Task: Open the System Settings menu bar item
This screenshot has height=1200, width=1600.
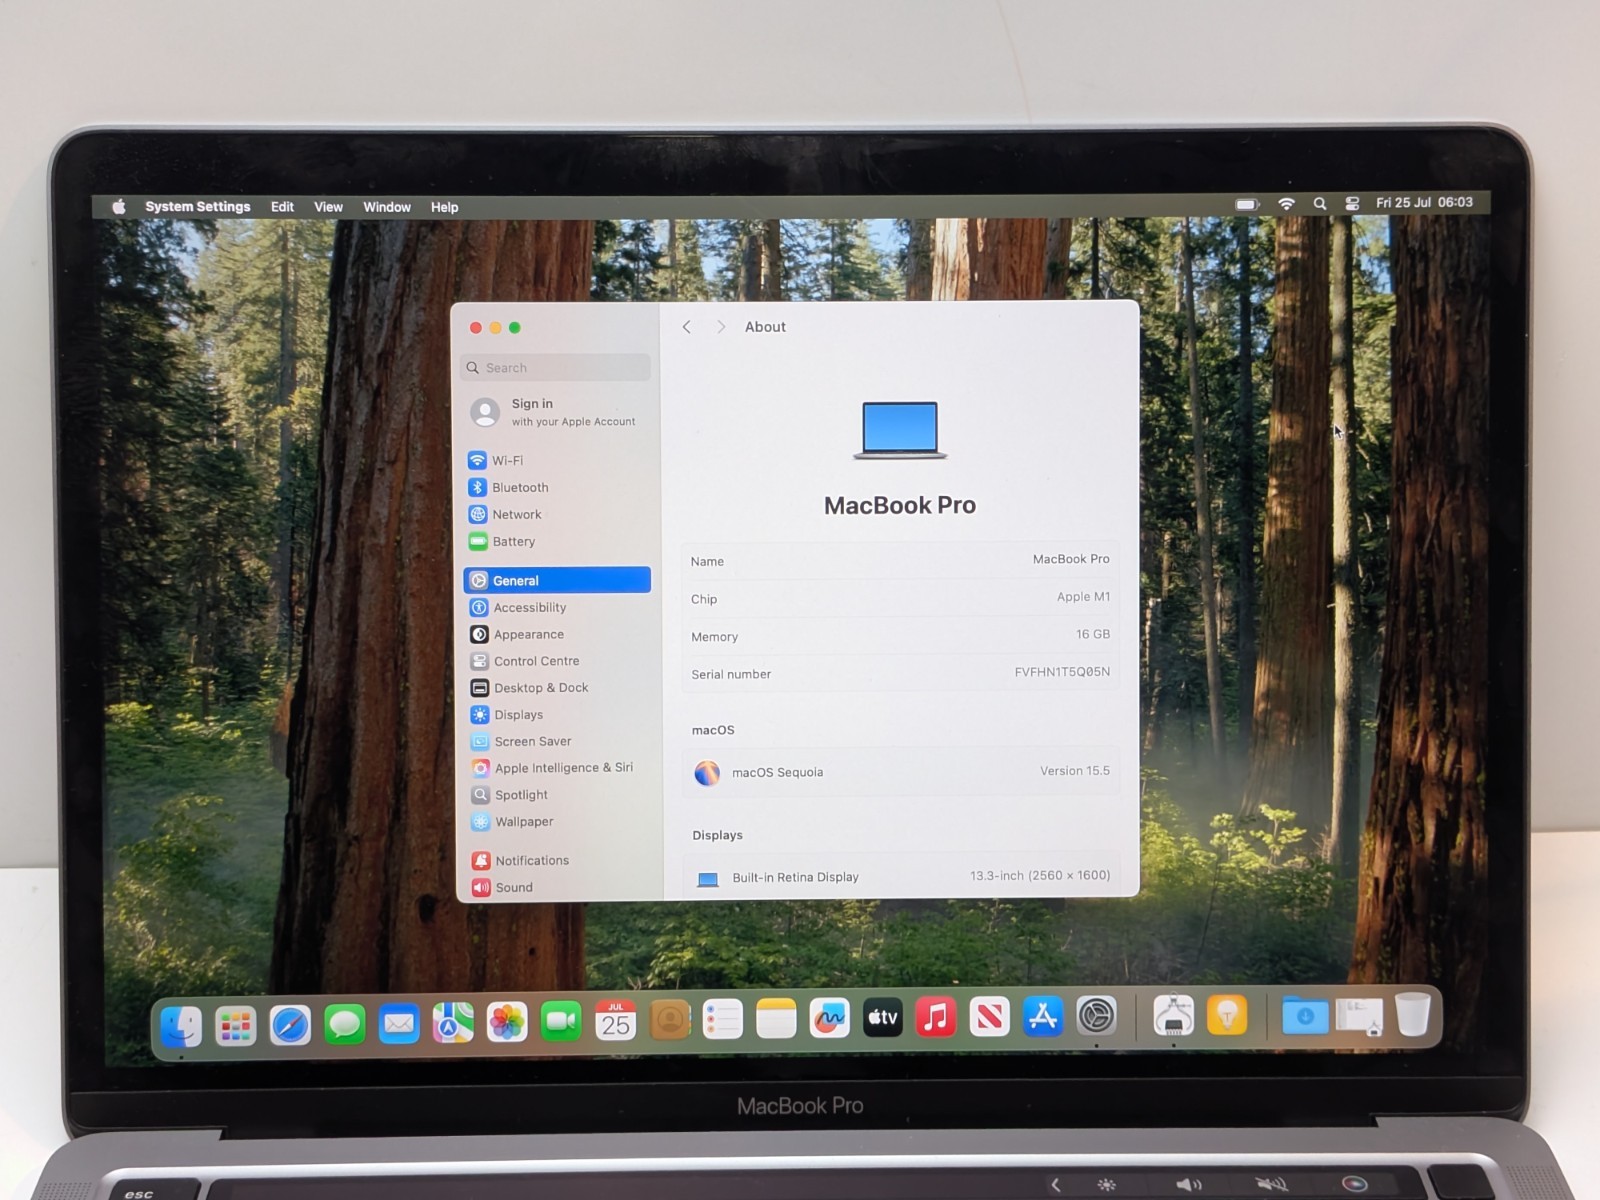Action: 198,207
